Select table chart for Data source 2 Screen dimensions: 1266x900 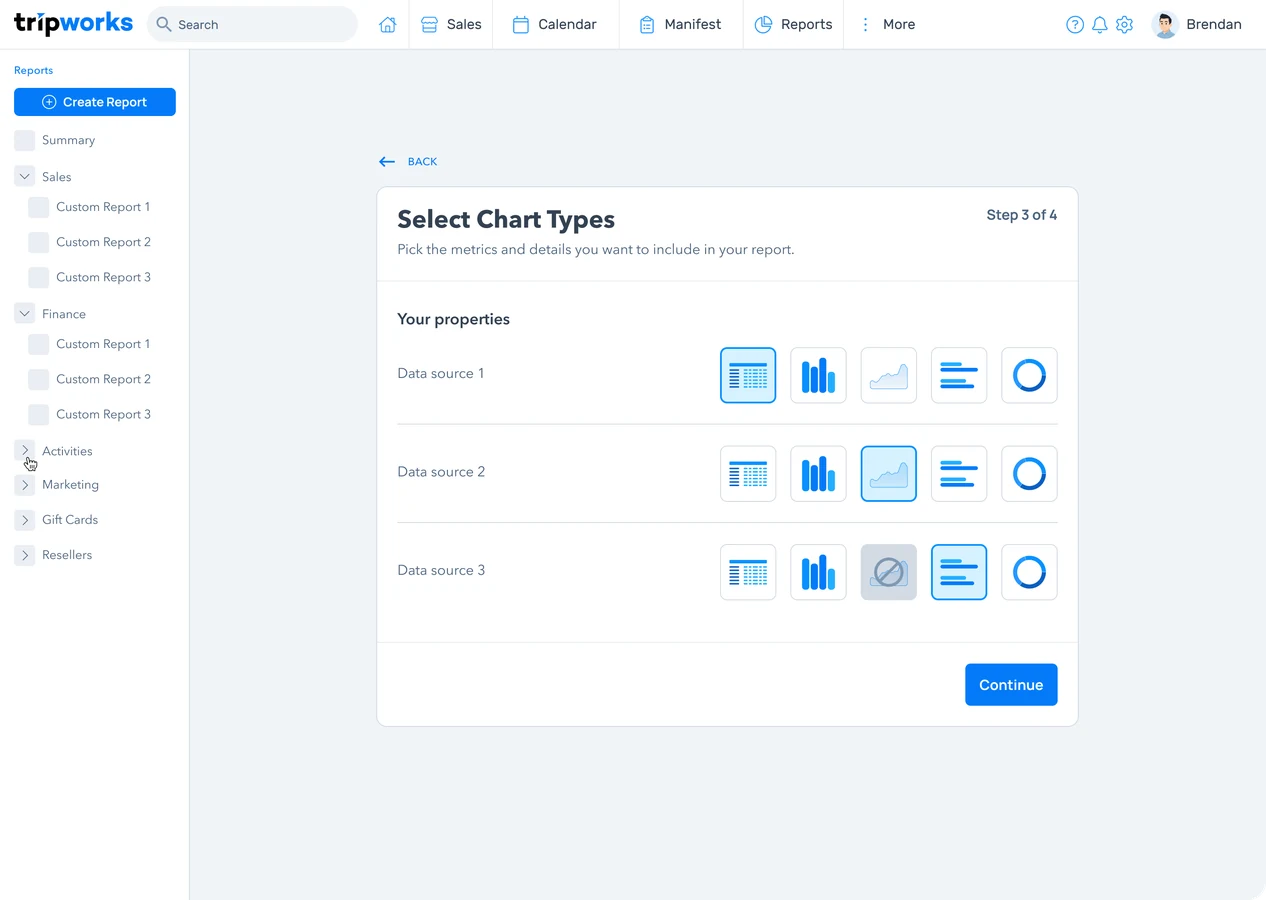click(x=748, y=474)
